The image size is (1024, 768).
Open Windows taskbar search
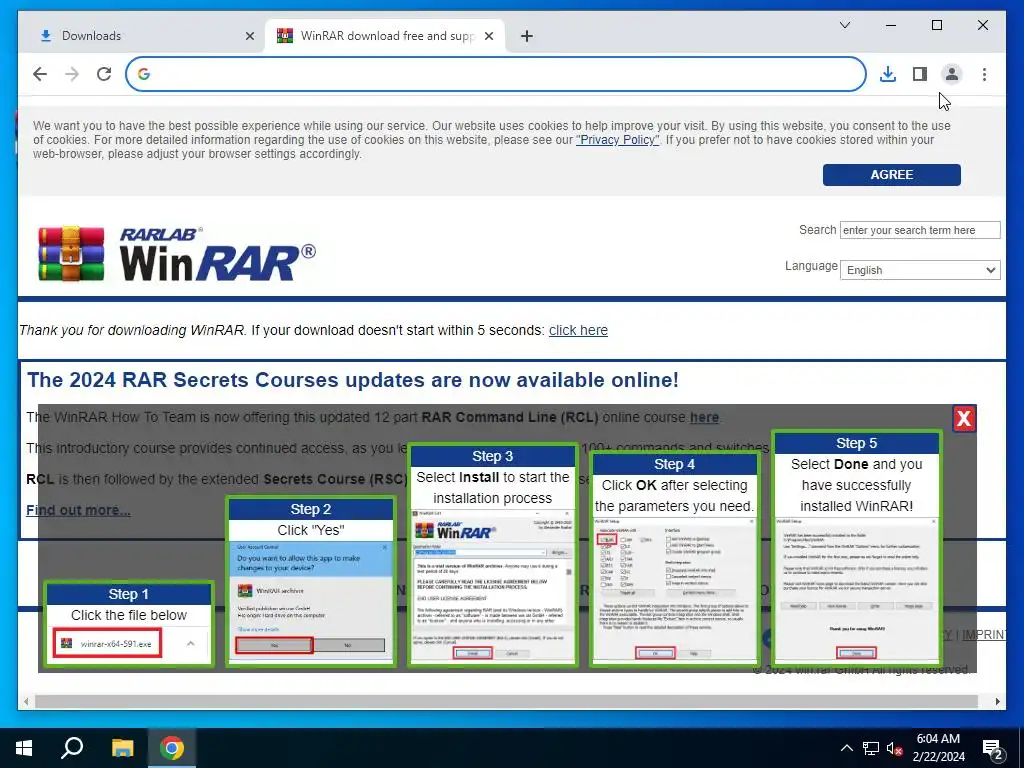(x=72, y=748)
